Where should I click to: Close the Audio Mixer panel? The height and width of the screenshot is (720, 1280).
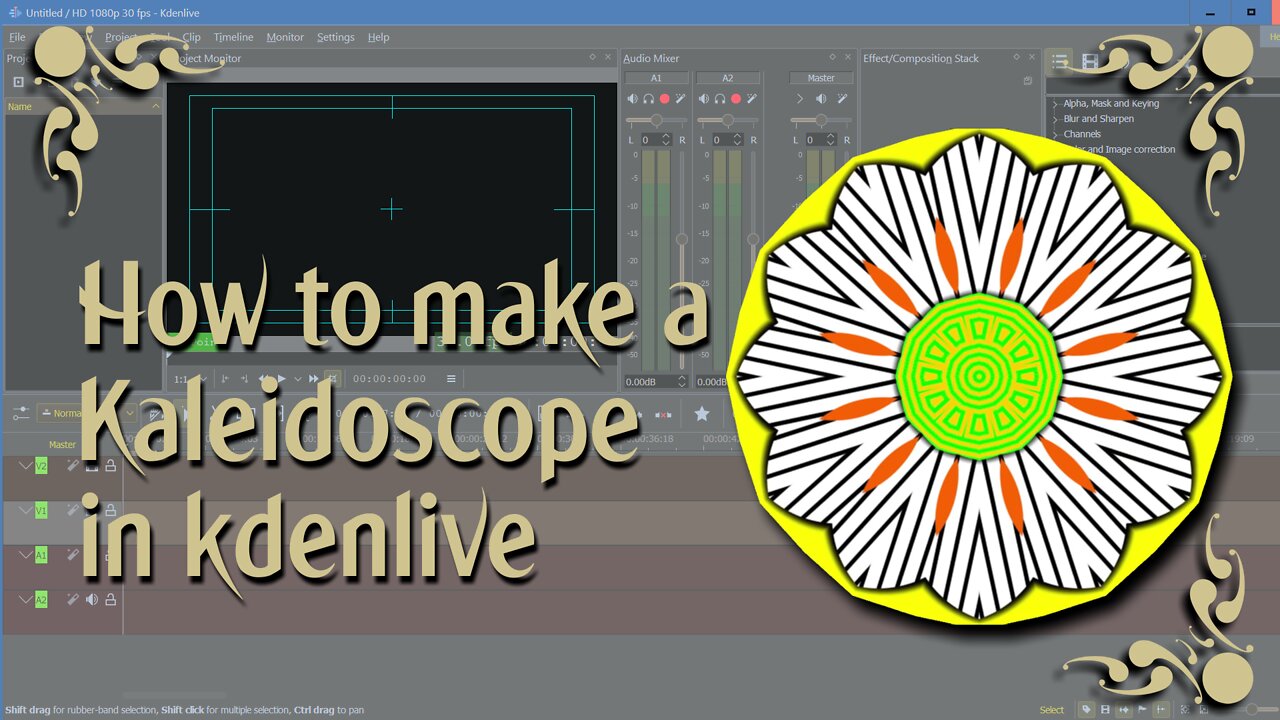click(848, 57)
